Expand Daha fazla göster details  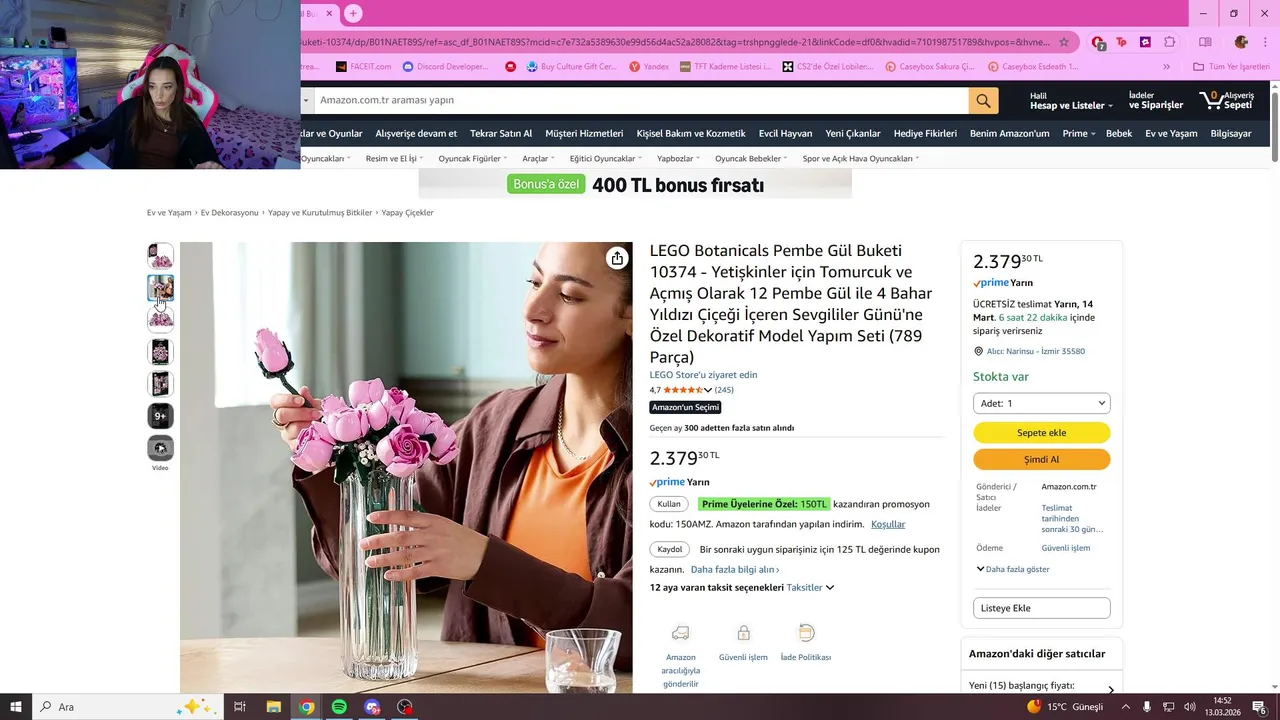click(x=1013, y=569)
